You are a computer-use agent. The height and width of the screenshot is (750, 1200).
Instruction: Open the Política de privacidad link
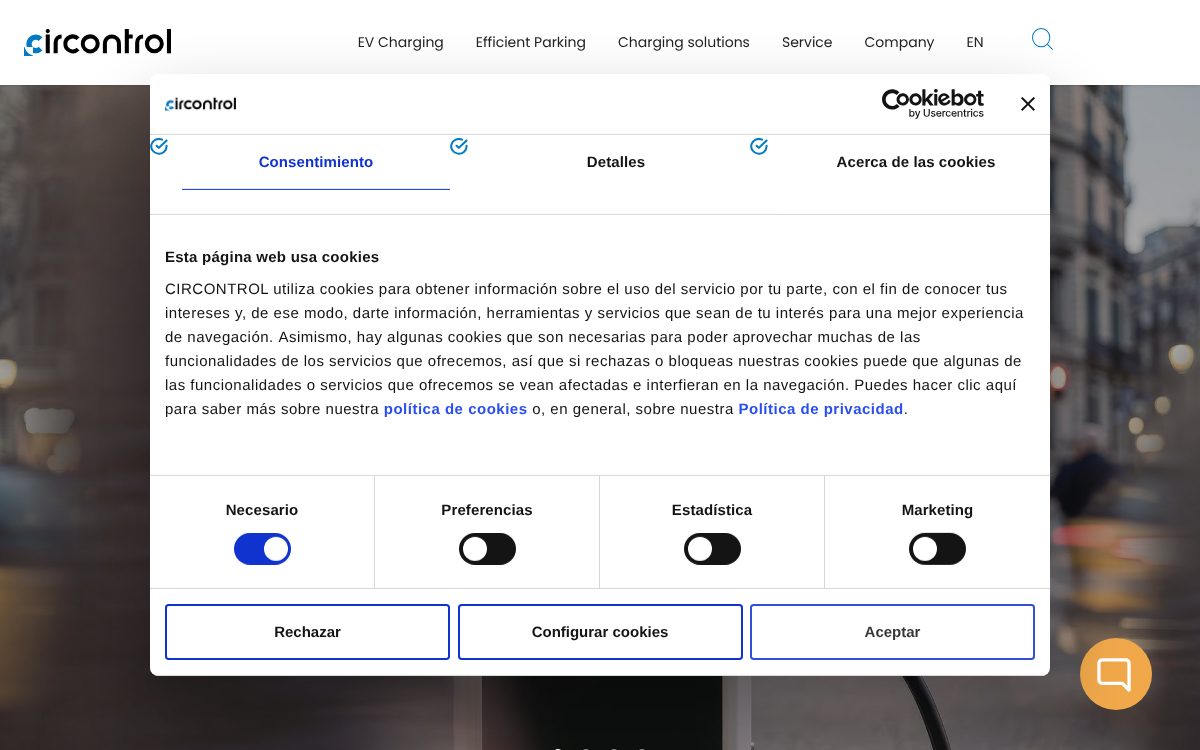click(821, 409)
